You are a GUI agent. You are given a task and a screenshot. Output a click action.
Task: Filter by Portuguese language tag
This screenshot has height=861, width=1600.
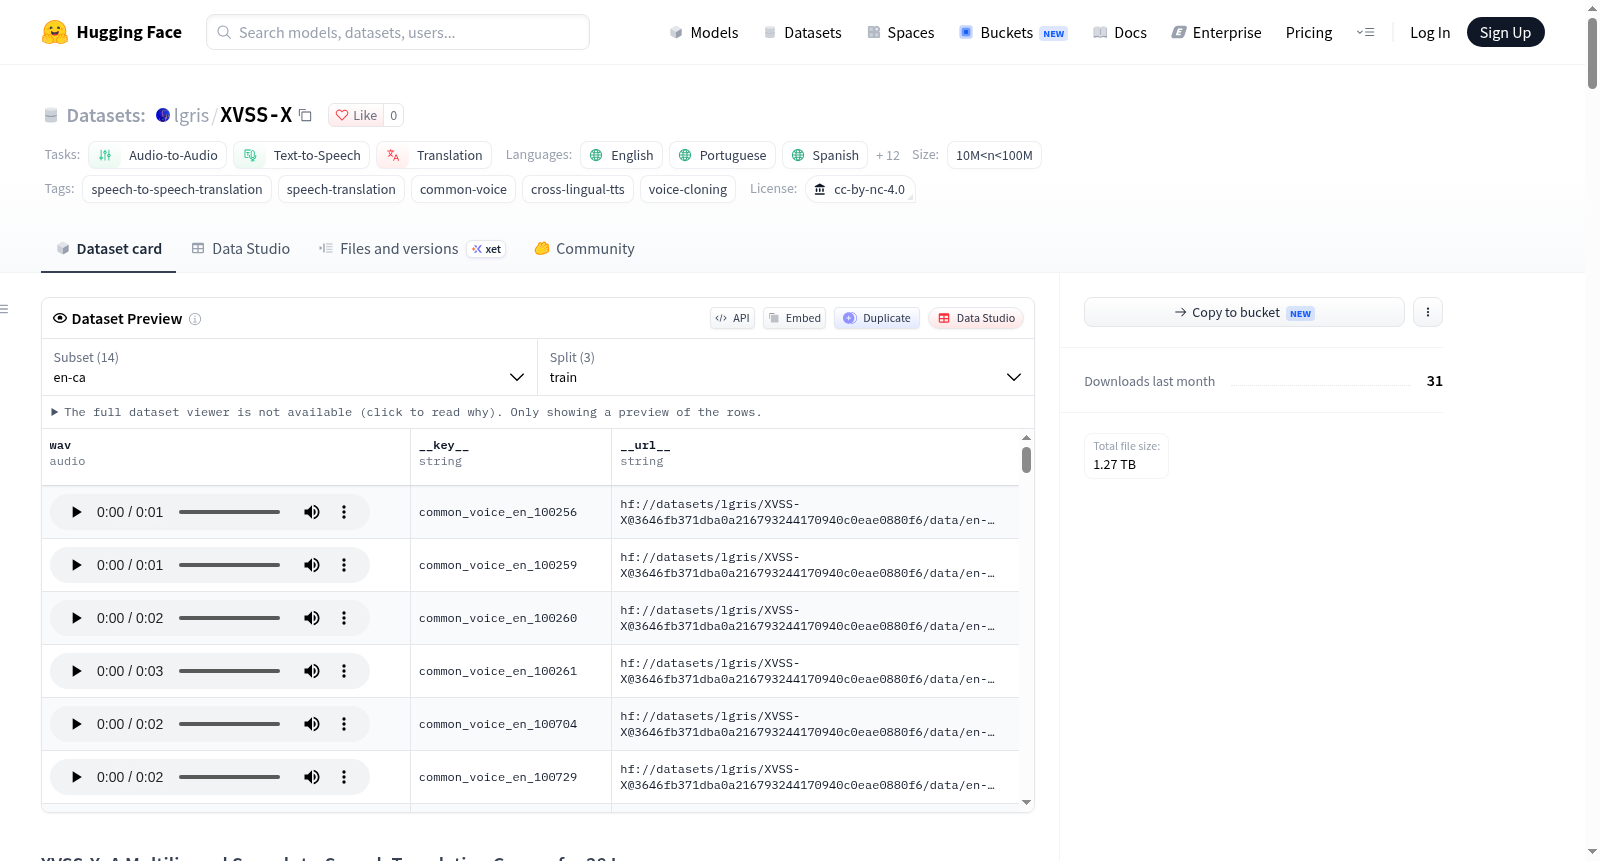point(722,155)
